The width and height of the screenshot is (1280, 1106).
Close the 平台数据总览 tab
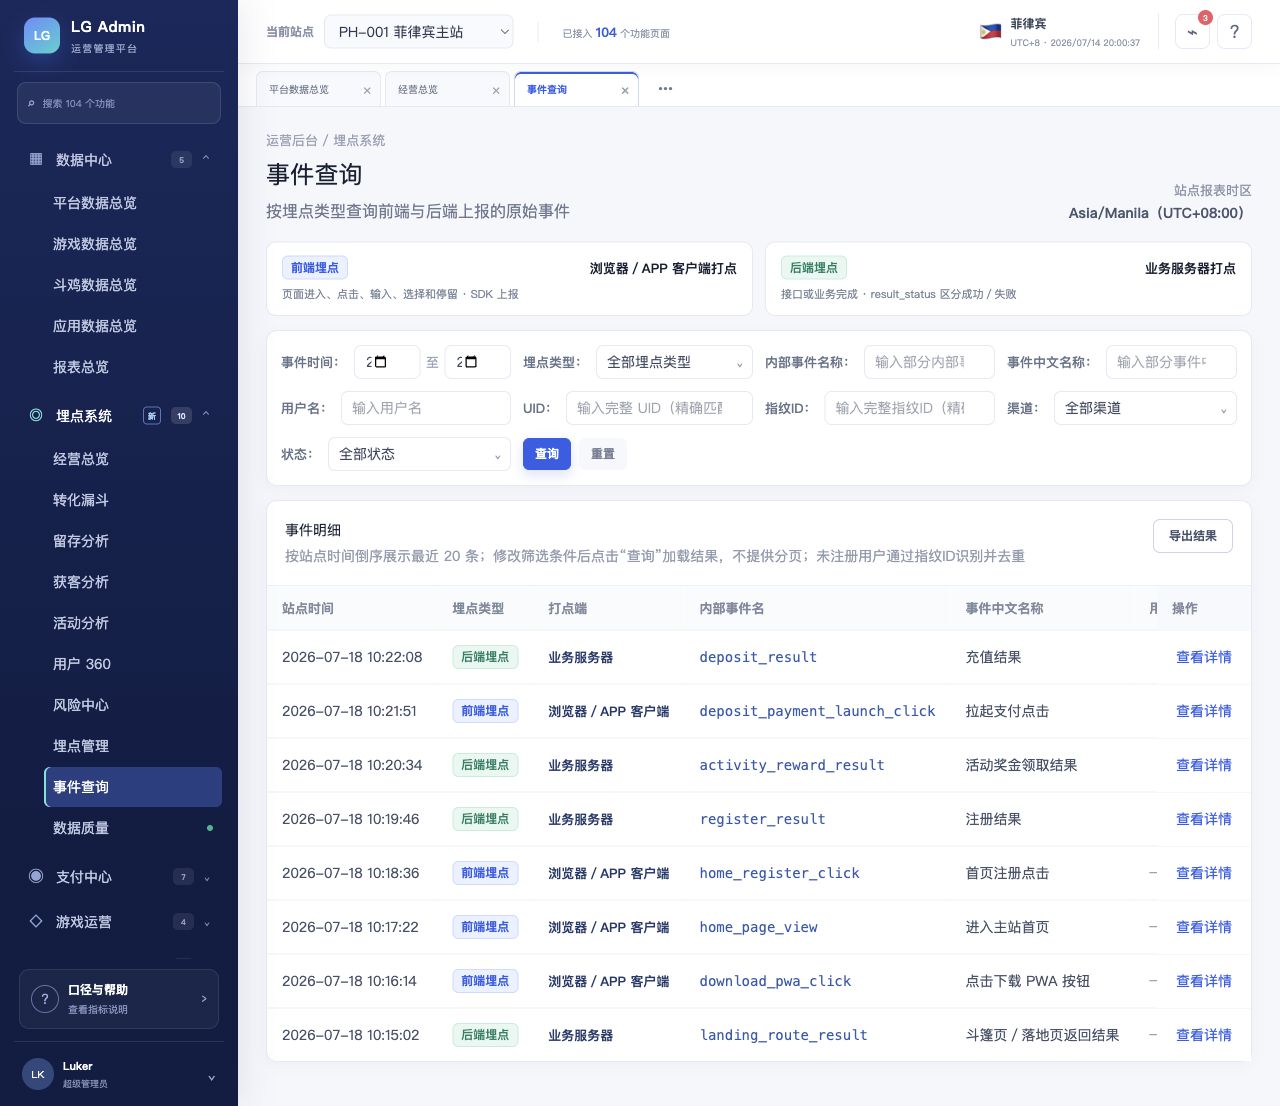367,90
